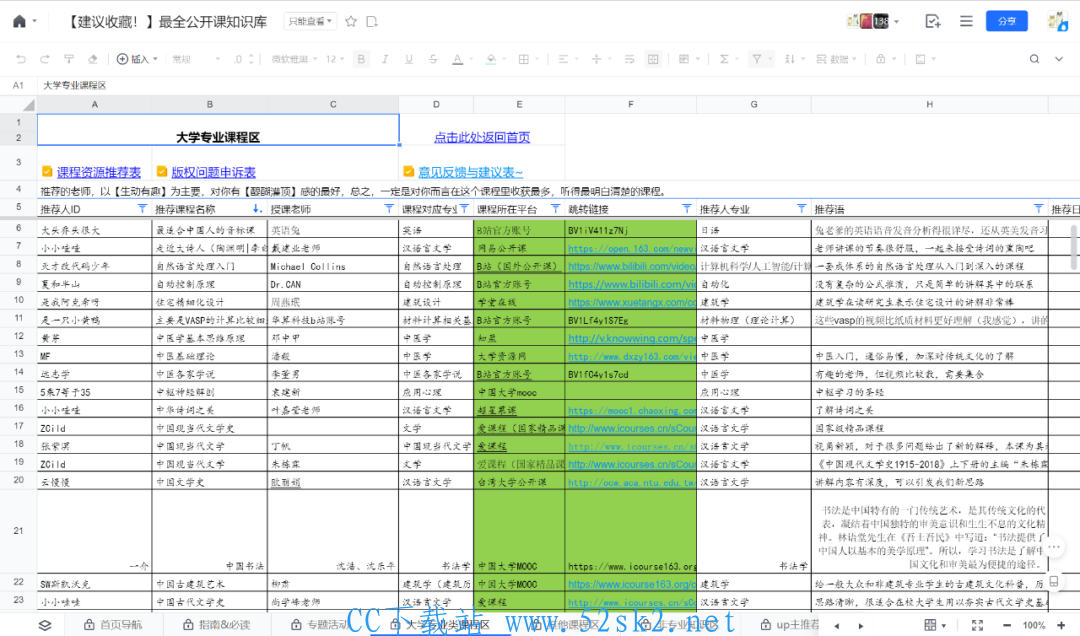Open the 插入 insert dropdown

tap(137, 59)
